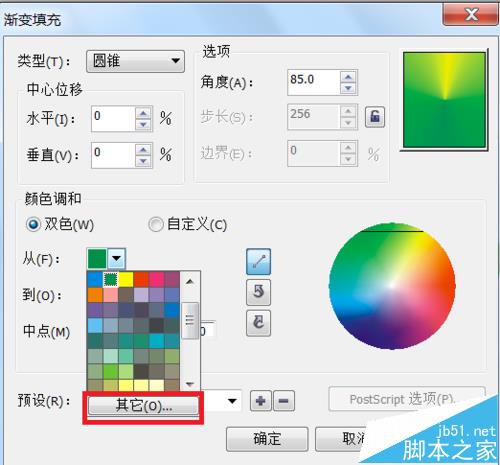The width and height of the screenshot is (500, 465).
Task: Click inside the 水平(I) value field
Action: pos(113,119)
